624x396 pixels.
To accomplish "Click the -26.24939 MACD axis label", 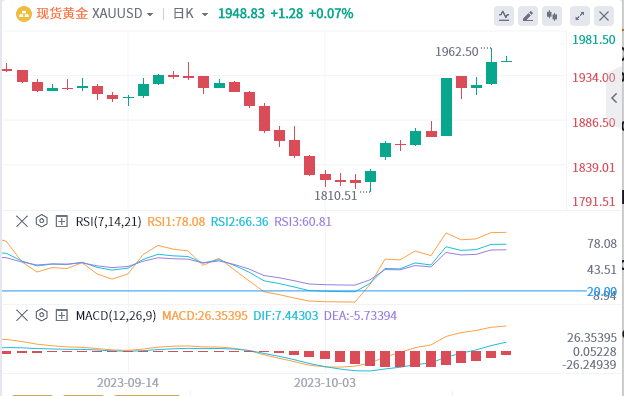I will pos(589,364).
